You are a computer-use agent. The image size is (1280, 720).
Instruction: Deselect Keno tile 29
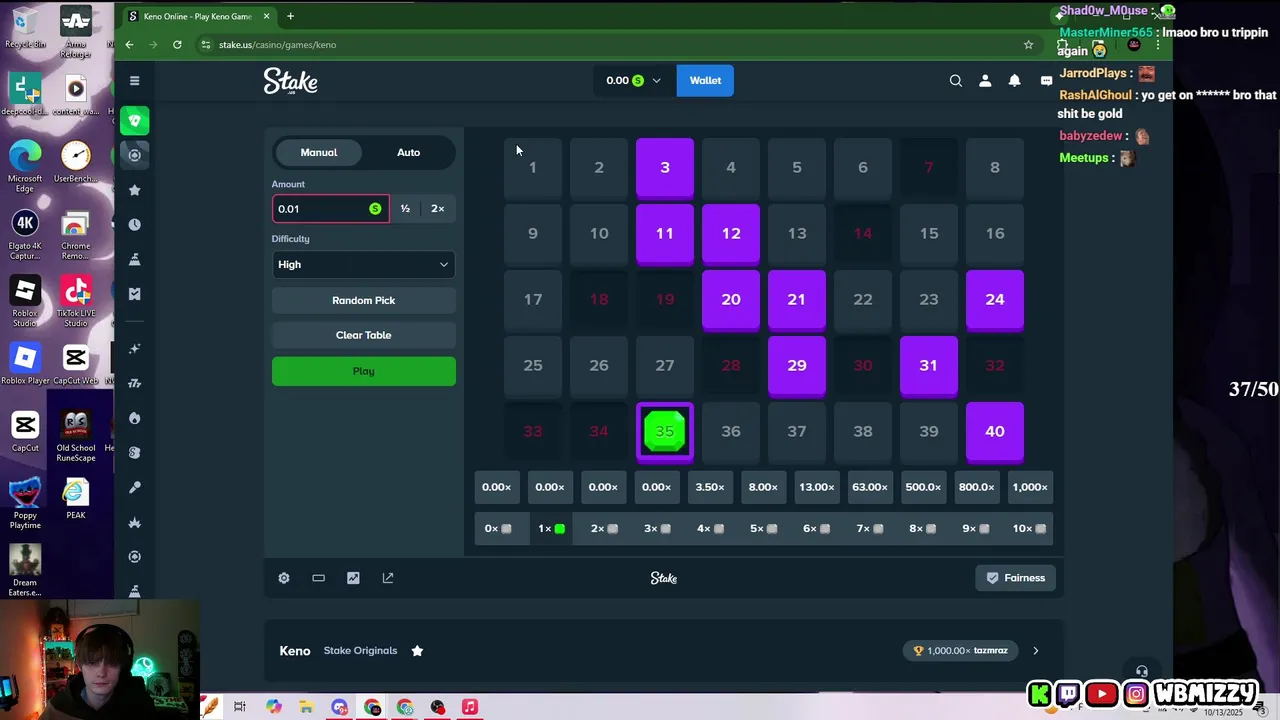click(x=797, y=365)
